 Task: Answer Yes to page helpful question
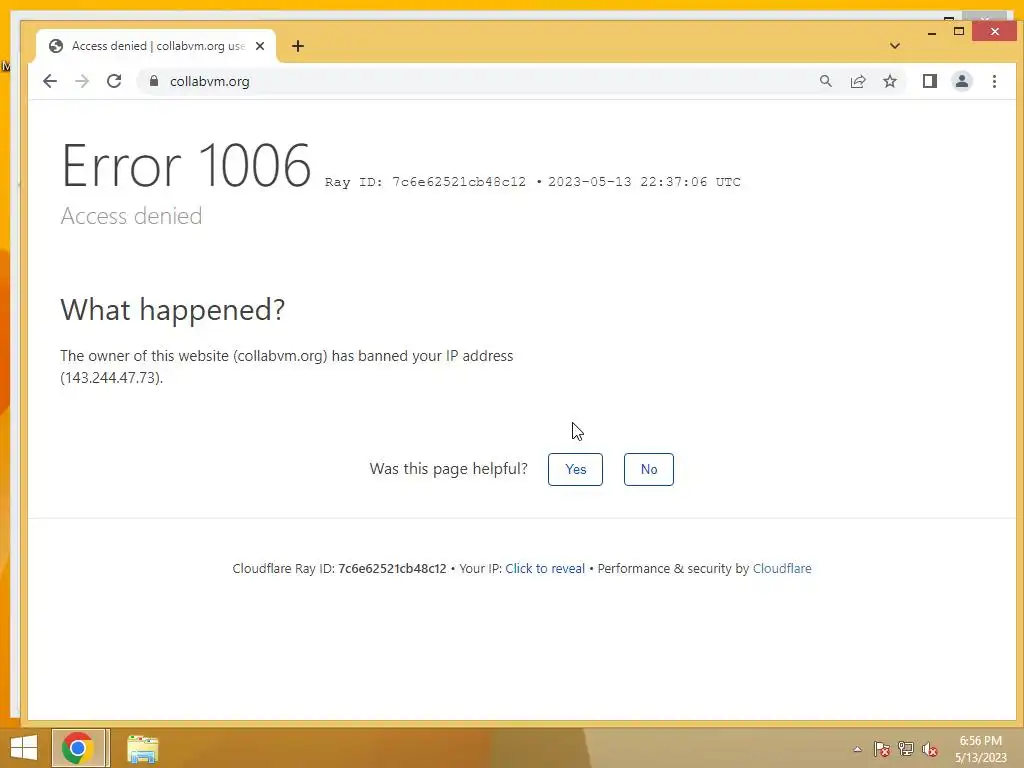[x=575, y=469]
